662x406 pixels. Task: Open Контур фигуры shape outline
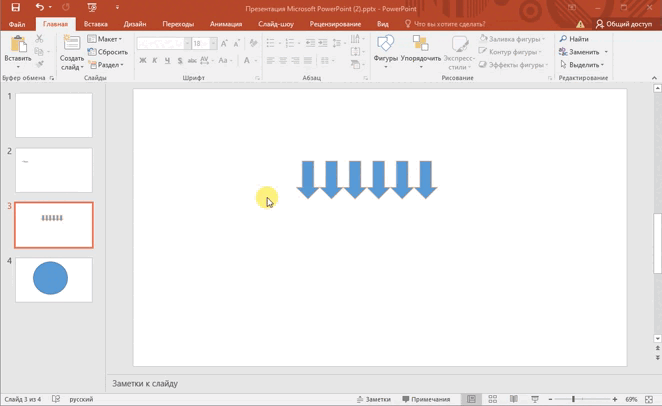pos(510,52)
